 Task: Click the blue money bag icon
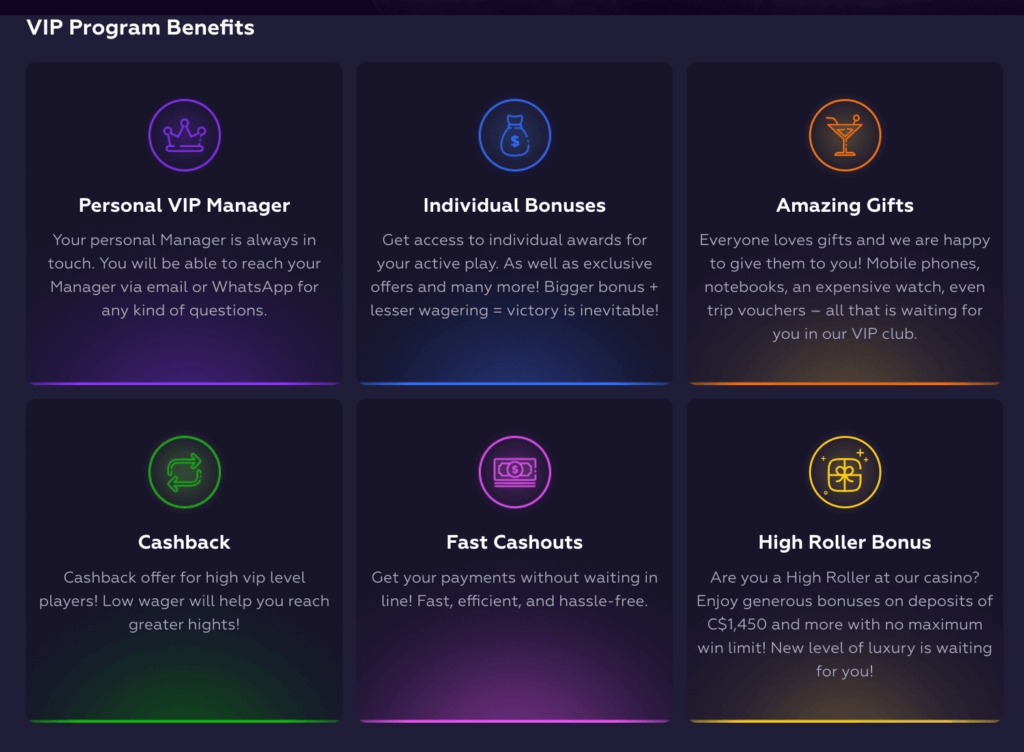coord(514,135)
